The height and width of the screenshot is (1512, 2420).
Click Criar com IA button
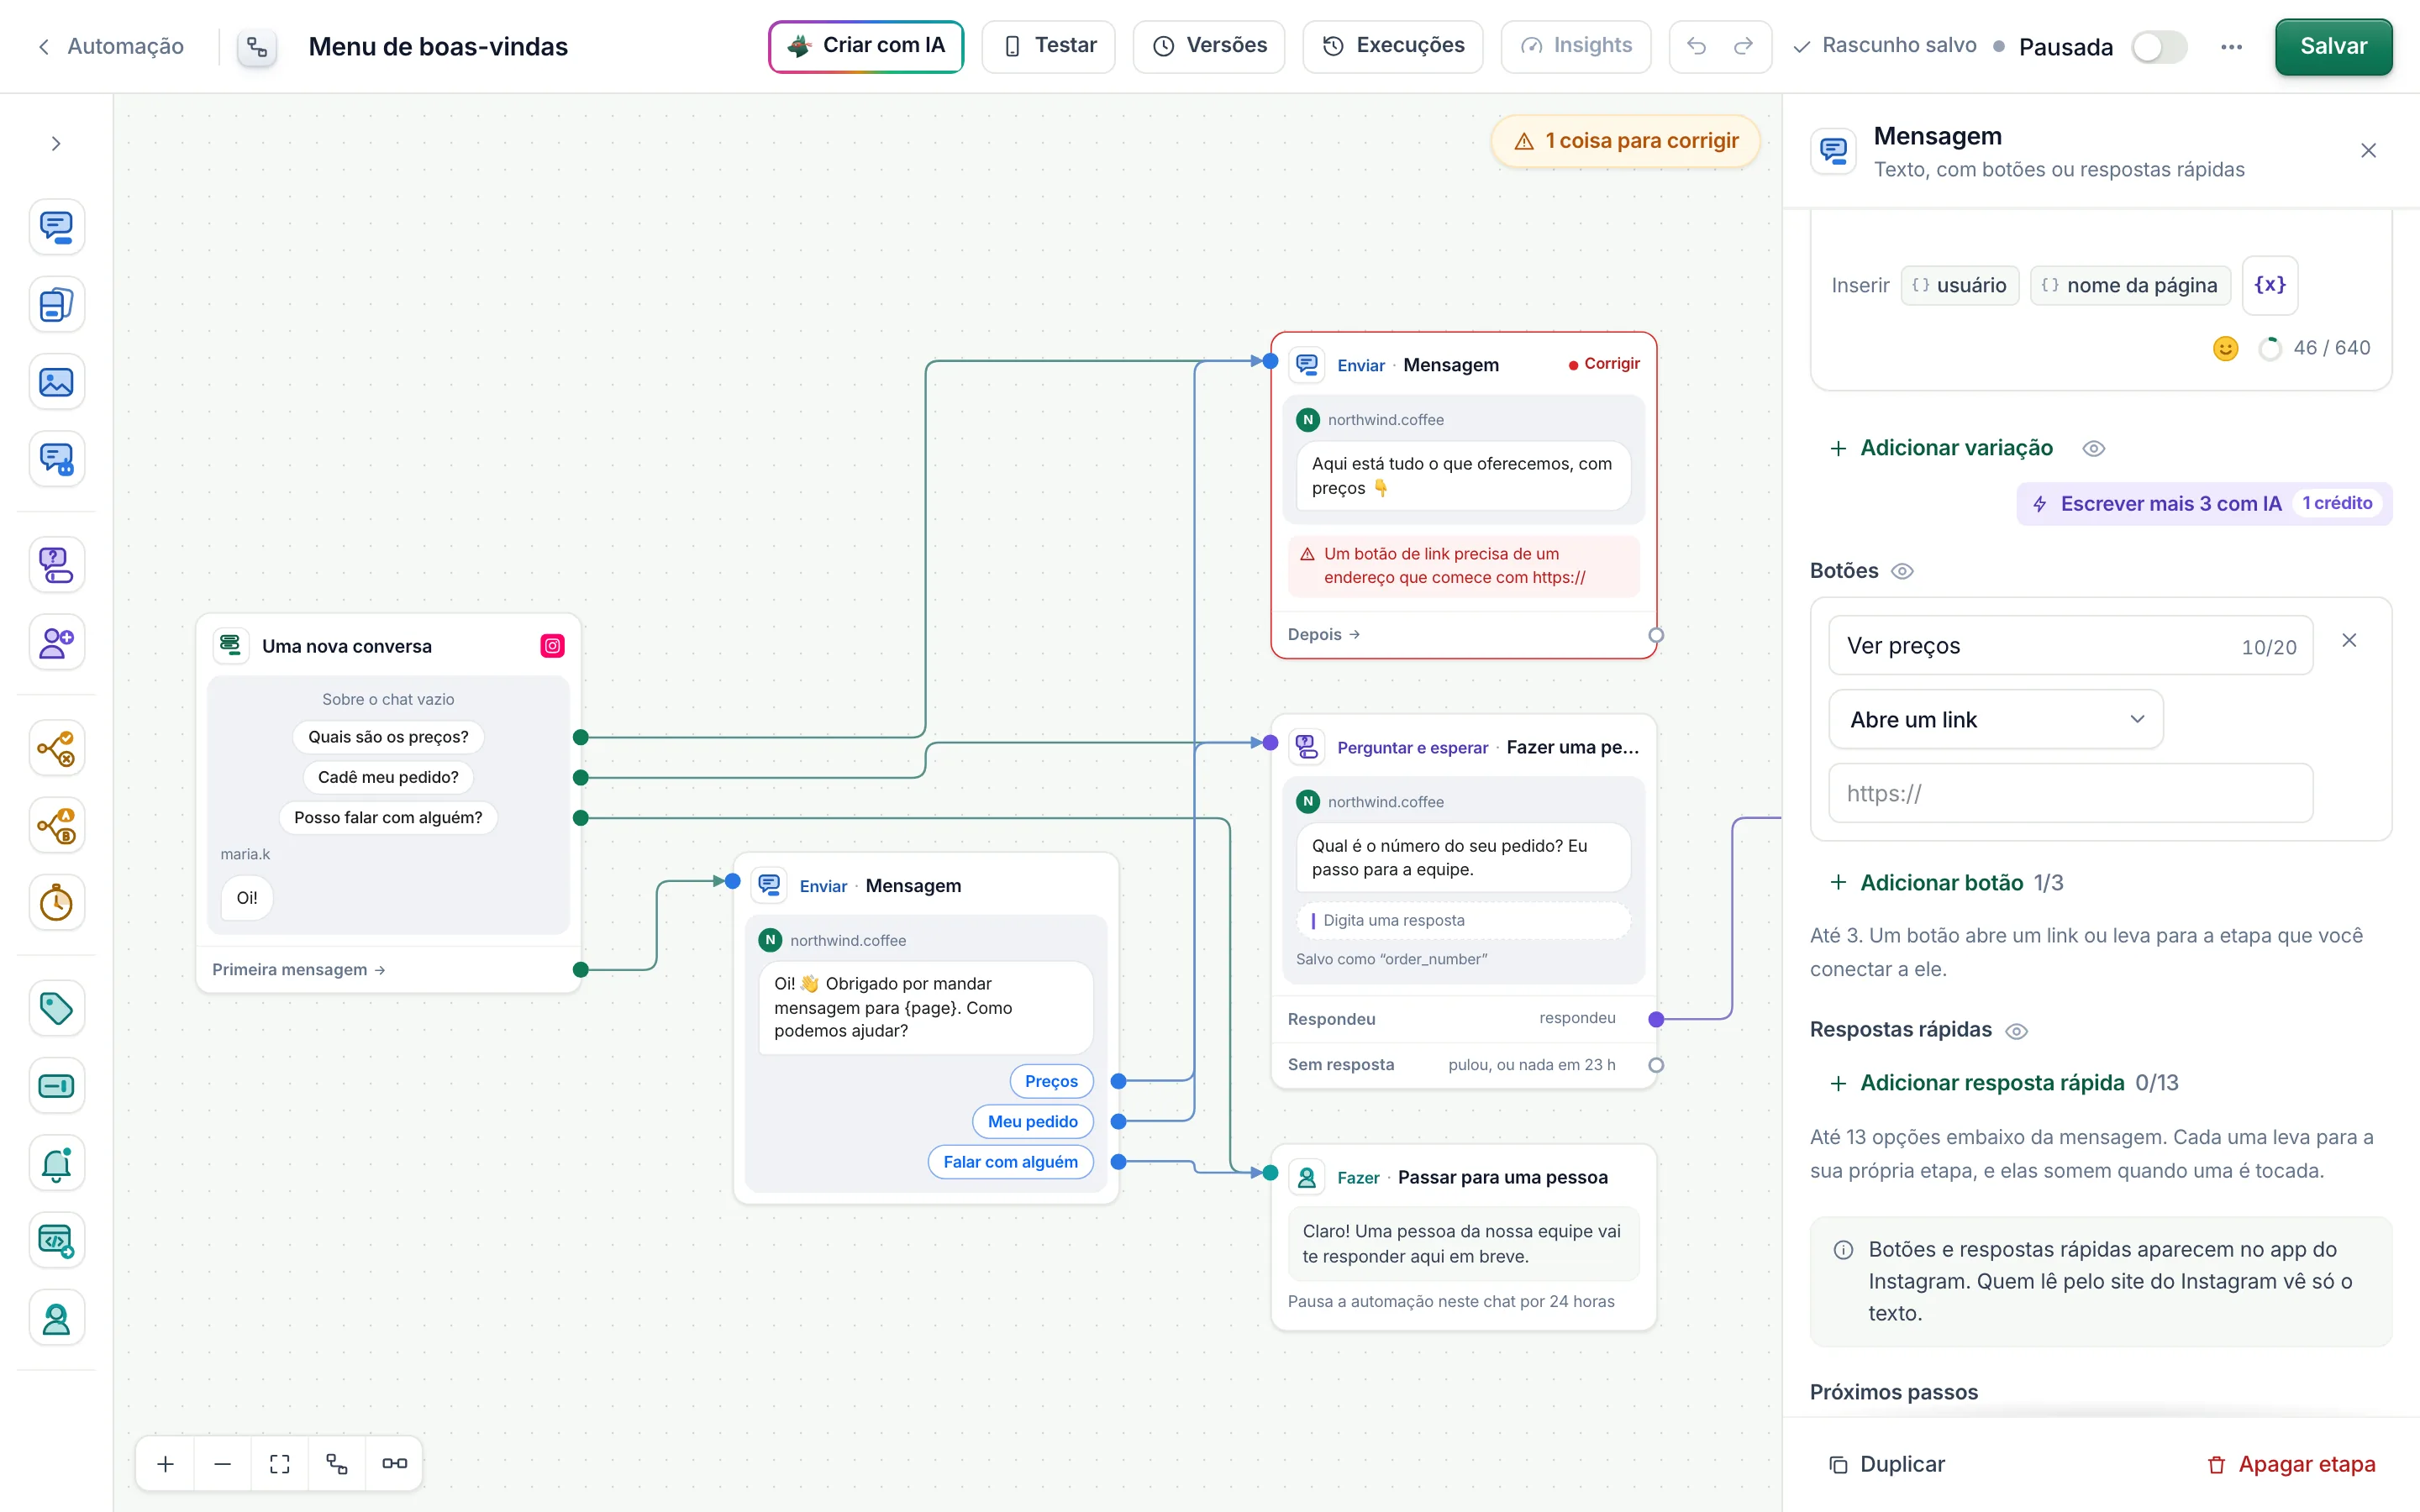click(x=865, y=46)
